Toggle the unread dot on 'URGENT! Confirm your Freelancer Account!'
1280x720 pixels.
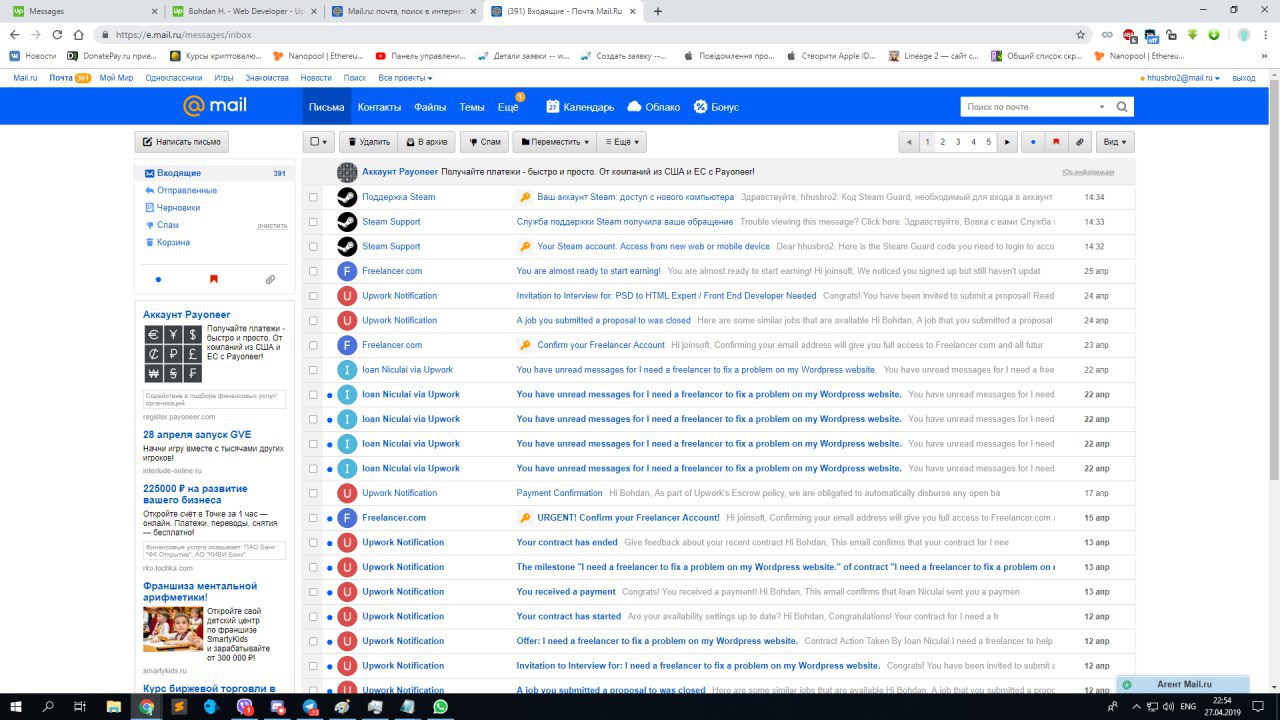(x=329, y=518)
